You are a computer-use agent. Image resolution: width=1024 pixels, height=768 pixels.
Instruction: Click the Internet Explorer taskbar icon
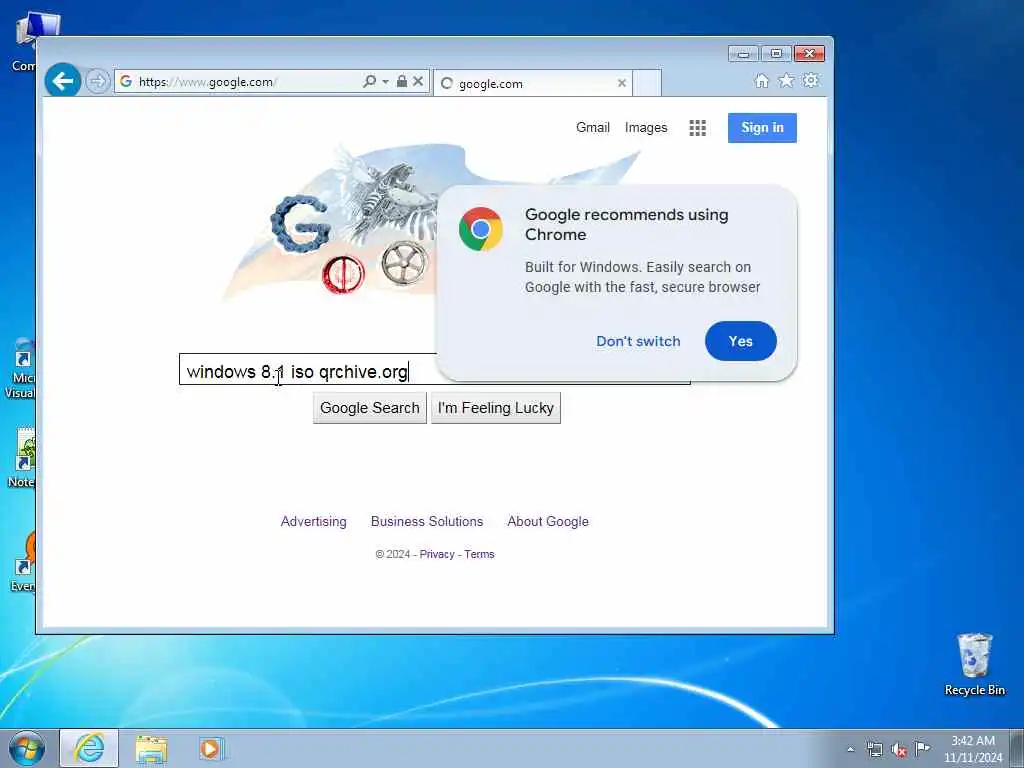(x=89, y=748)
